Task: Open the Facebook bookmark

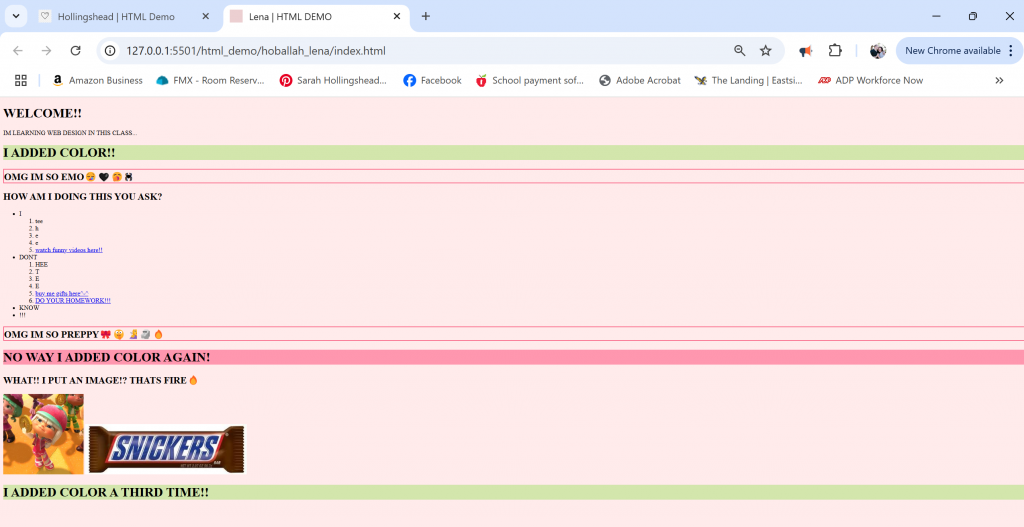Action: (x=432, y=80)
